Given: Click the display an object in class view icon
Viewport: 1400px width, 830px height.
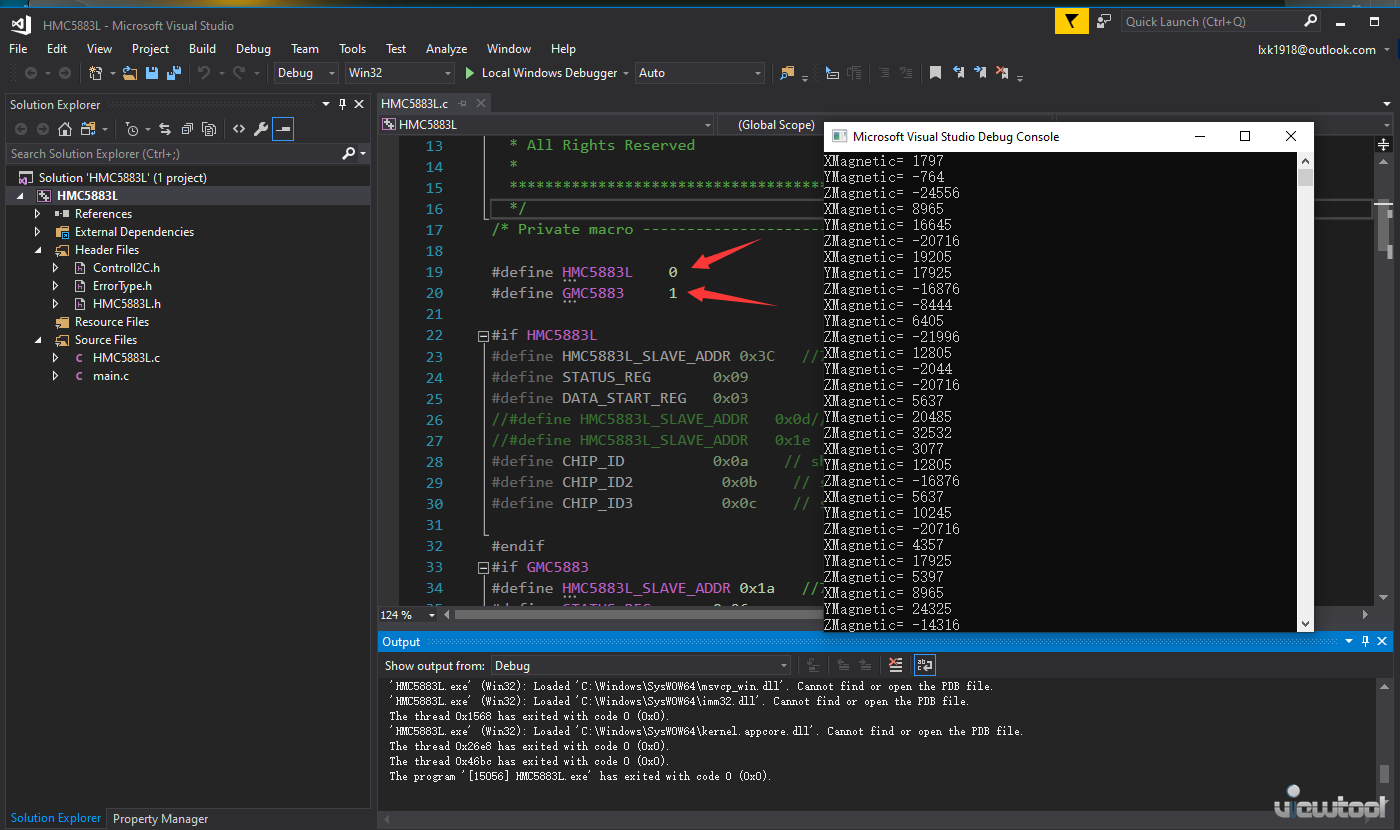Looking at the screenshot, I should click(831, 73).
